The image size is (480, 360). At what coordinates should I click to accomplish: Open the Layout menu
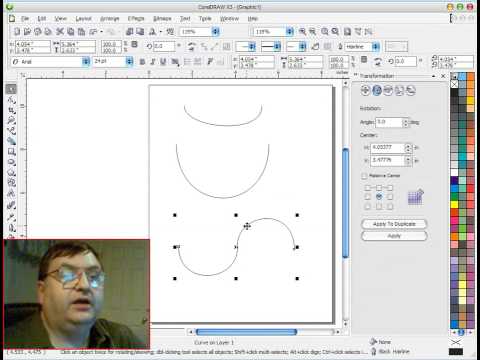pyautogui.click(x=83, y=18)
